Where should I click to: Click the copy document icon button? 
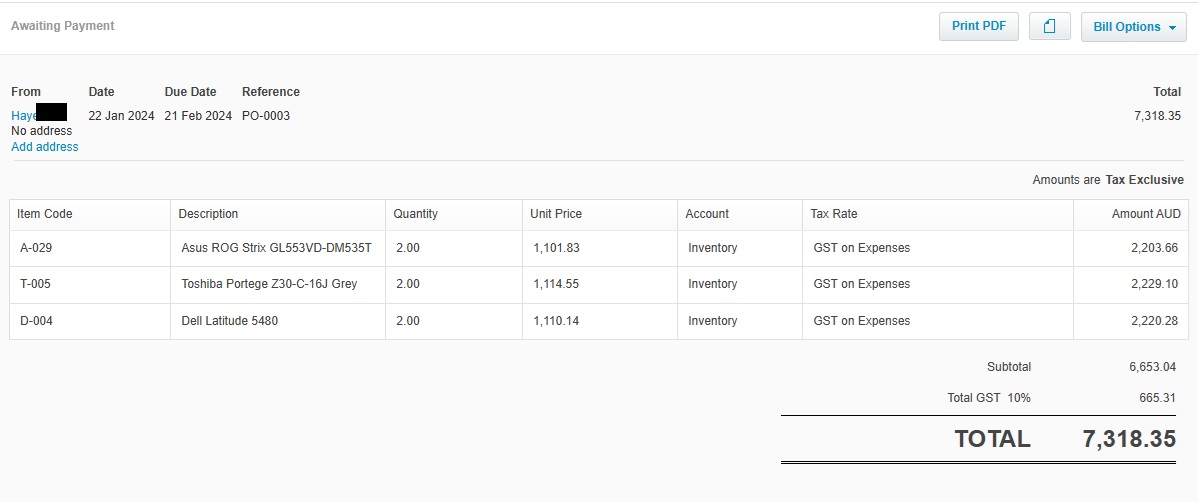coord(1049,27)
